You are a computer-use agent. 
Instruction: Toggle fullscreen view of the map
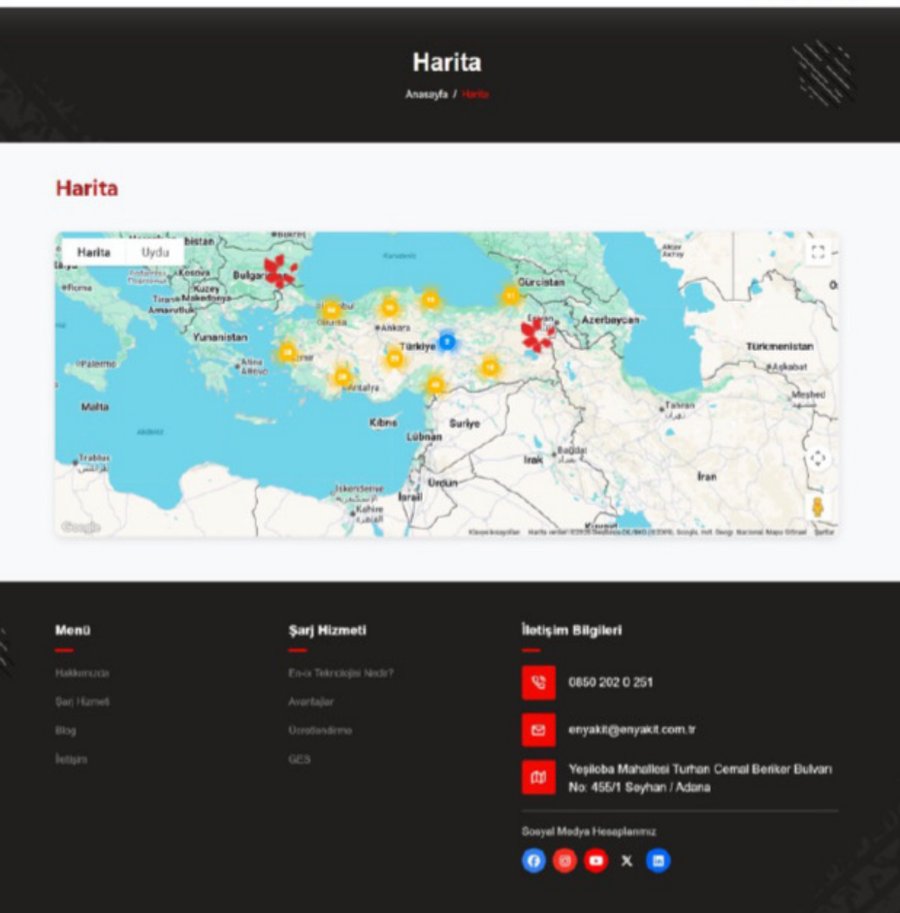tap(818, 252)
